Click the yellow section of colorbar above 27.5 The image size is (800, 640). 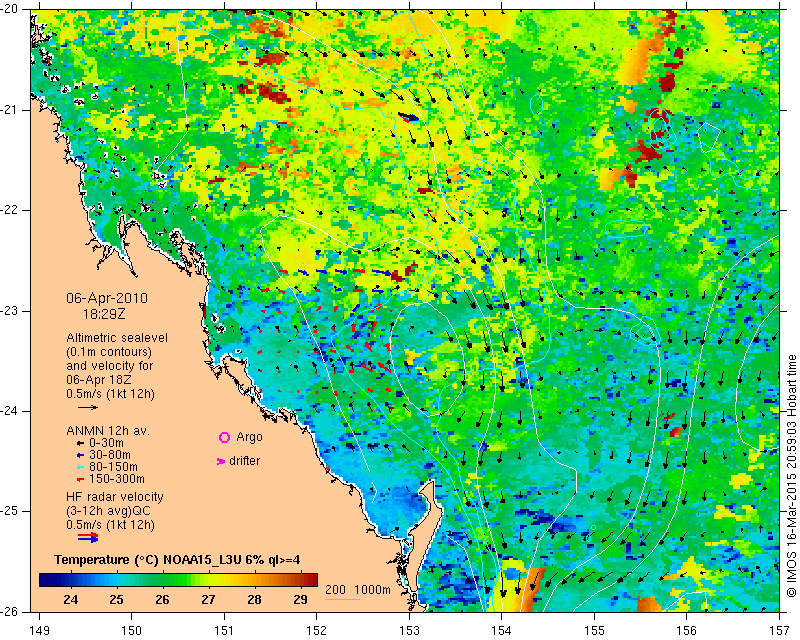231,580
